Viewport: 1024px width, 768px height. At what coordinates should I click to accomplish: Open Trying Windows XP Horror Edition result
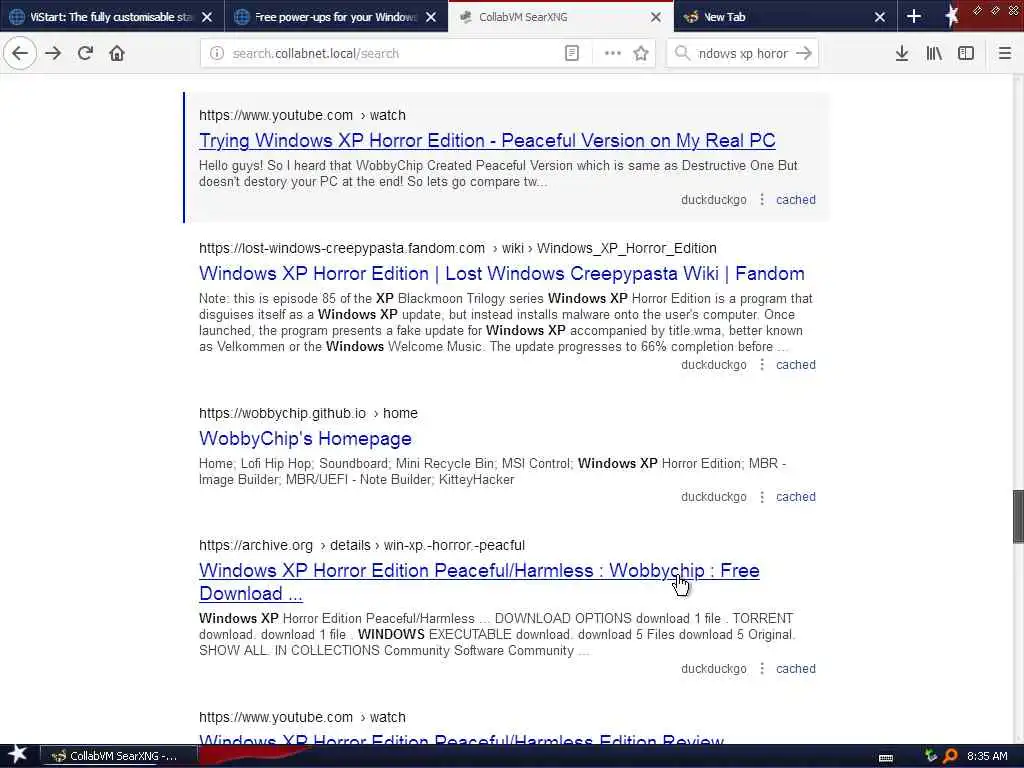[487, 140]
